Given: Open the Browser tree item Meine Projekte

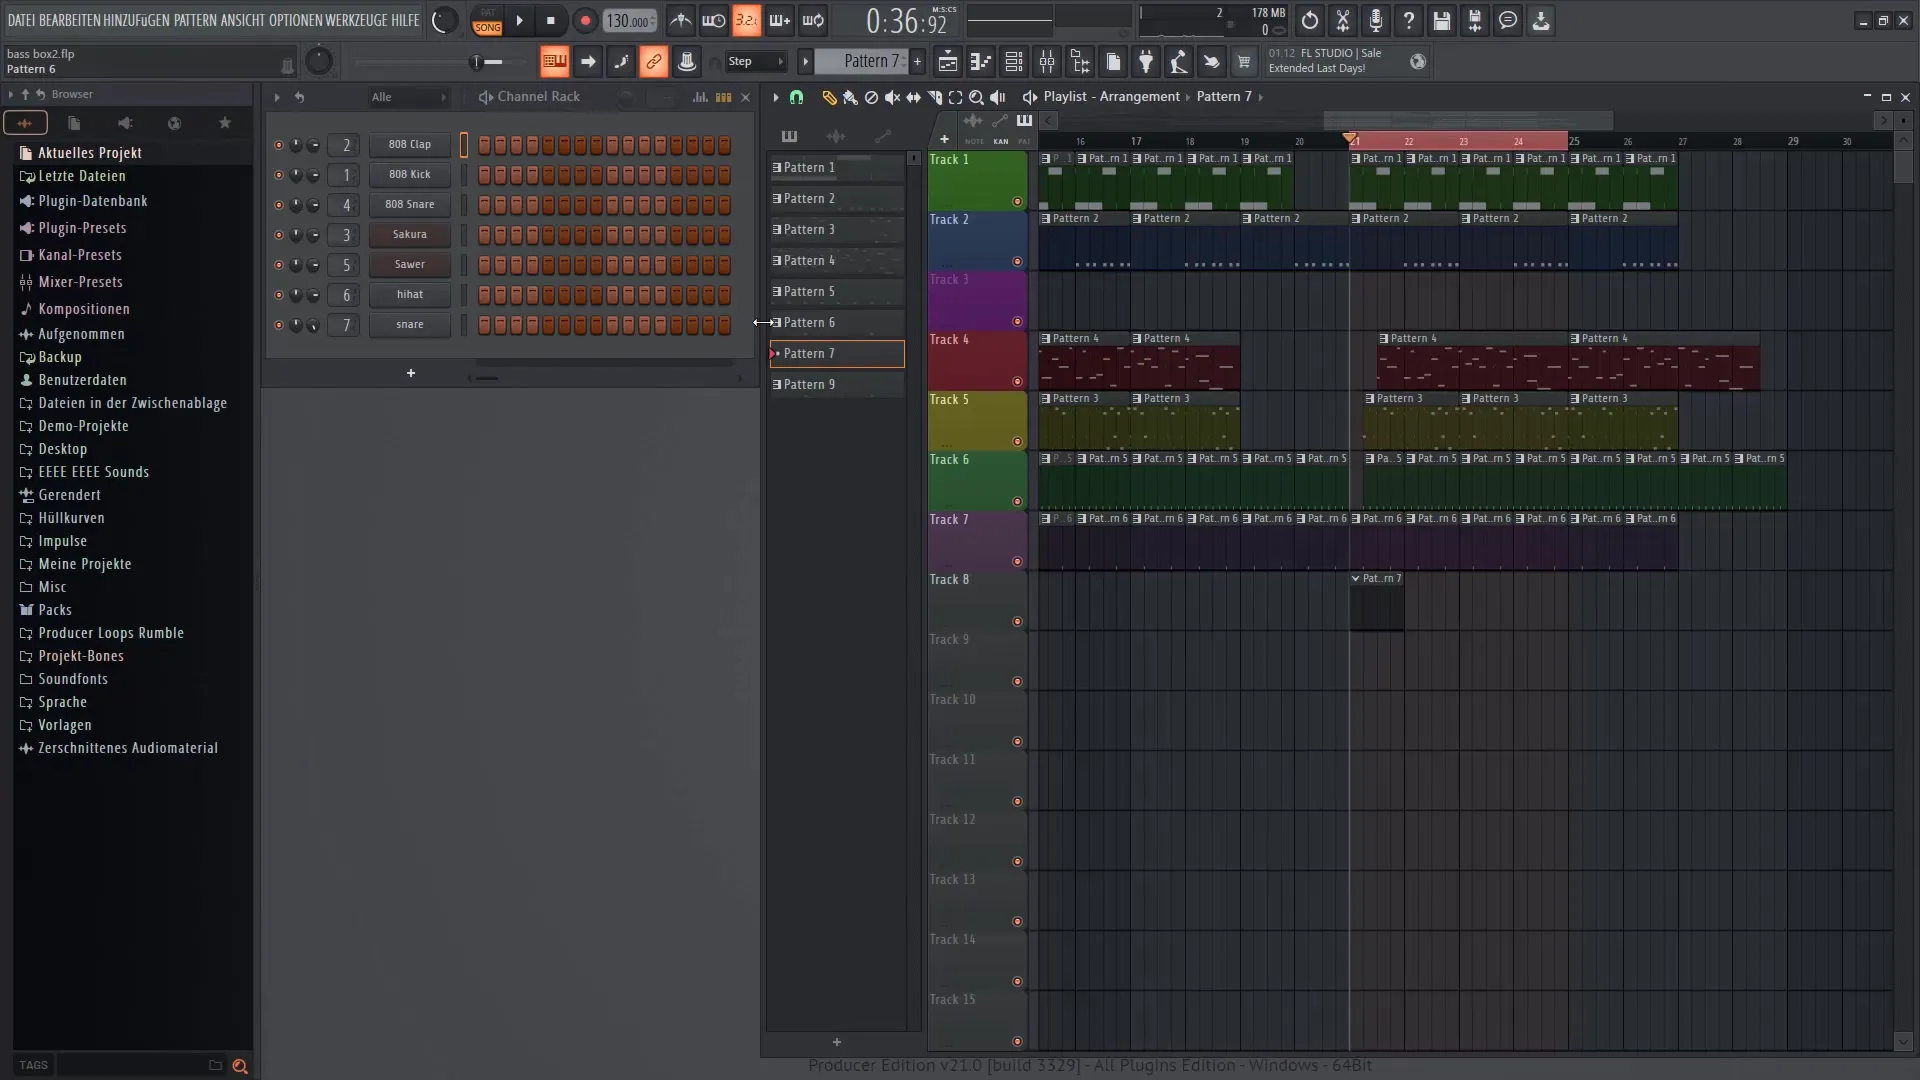Looking at the screenshot, I should [x=84, y=564].
